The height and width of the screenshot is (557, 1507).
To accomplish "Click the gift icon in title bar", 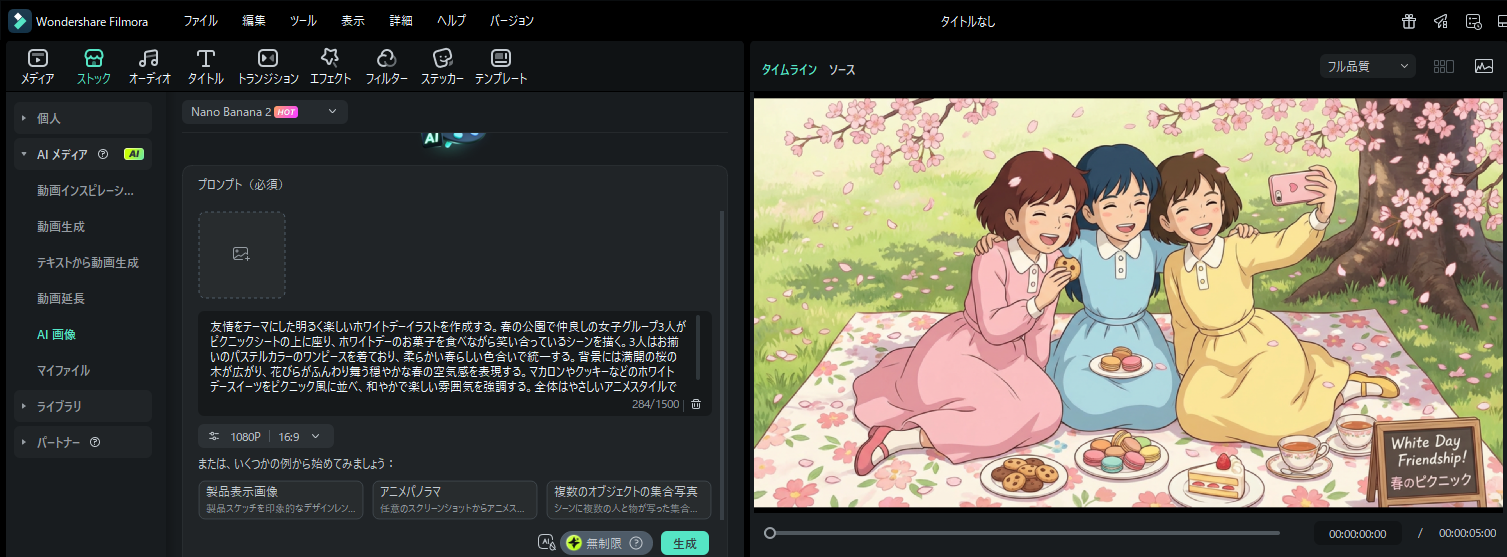I will point(1409,21).
